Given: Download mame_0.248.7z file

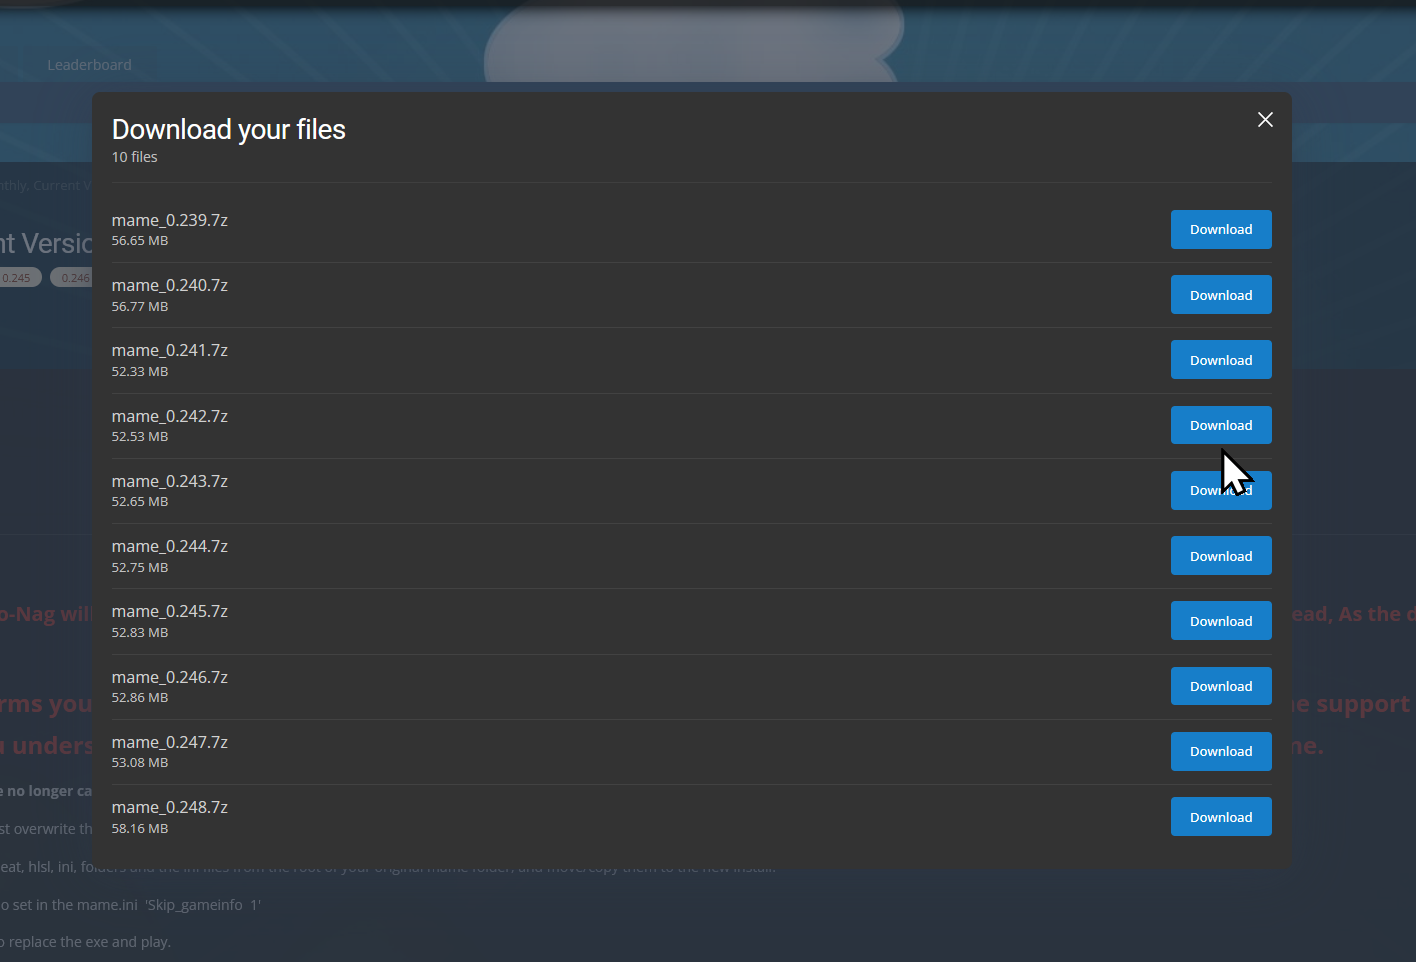Looking at the screenshot, I should pos(1221,817).
